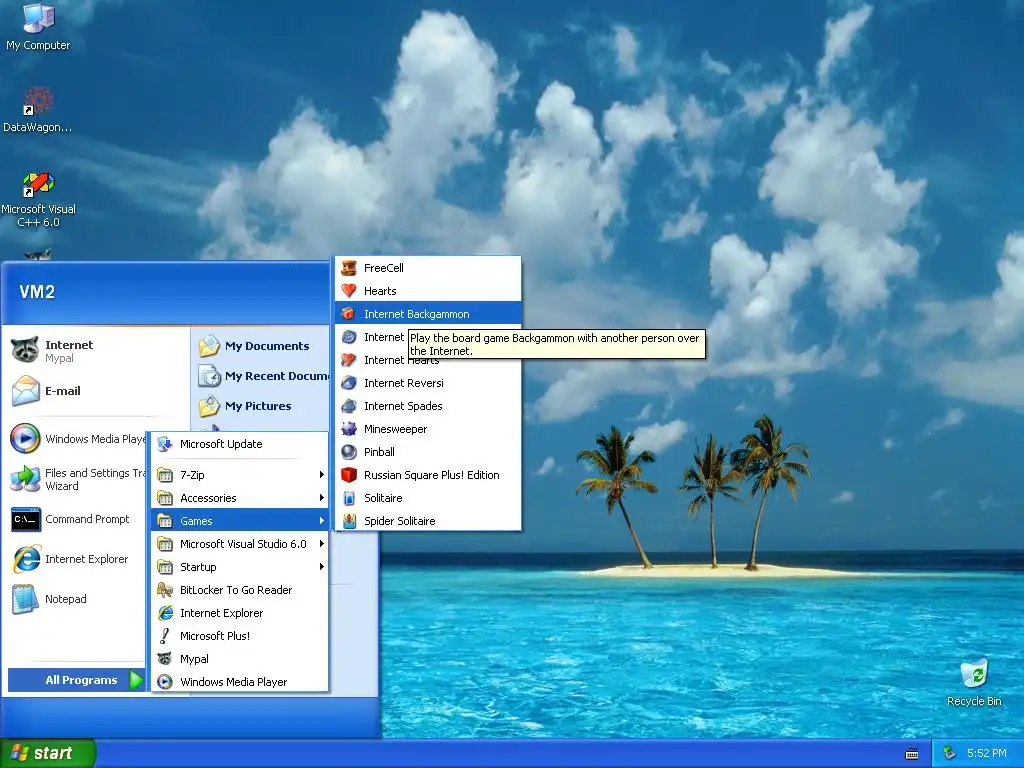Launch Internet Spades from the Games submenu

(x=428, y=406)
